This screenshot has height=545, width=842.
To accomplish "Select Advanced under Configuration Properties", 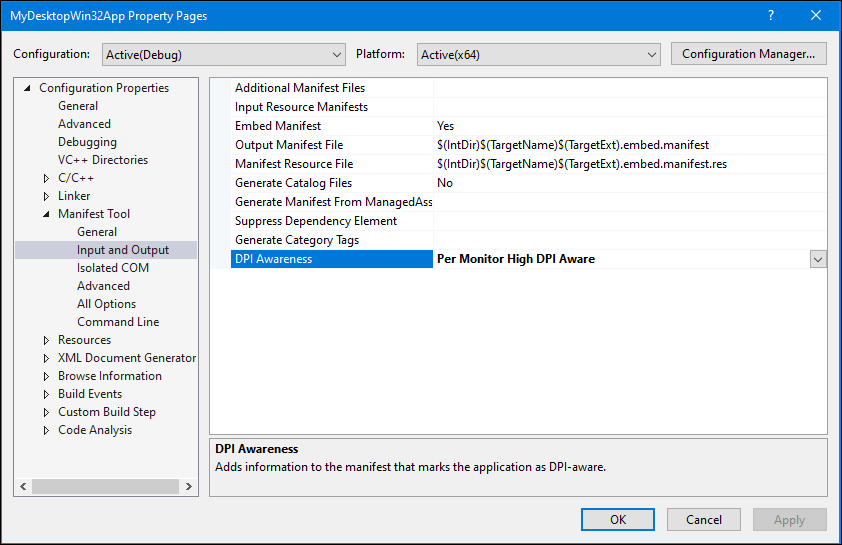I will click(x=84, y=124).
